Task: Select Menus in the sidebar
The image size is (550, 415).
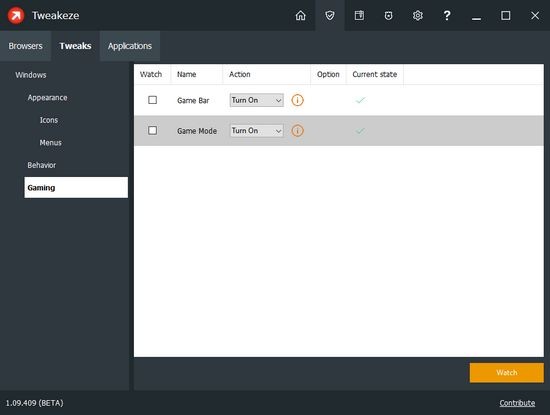Action: pyautogui.click(x=51, y=143)
